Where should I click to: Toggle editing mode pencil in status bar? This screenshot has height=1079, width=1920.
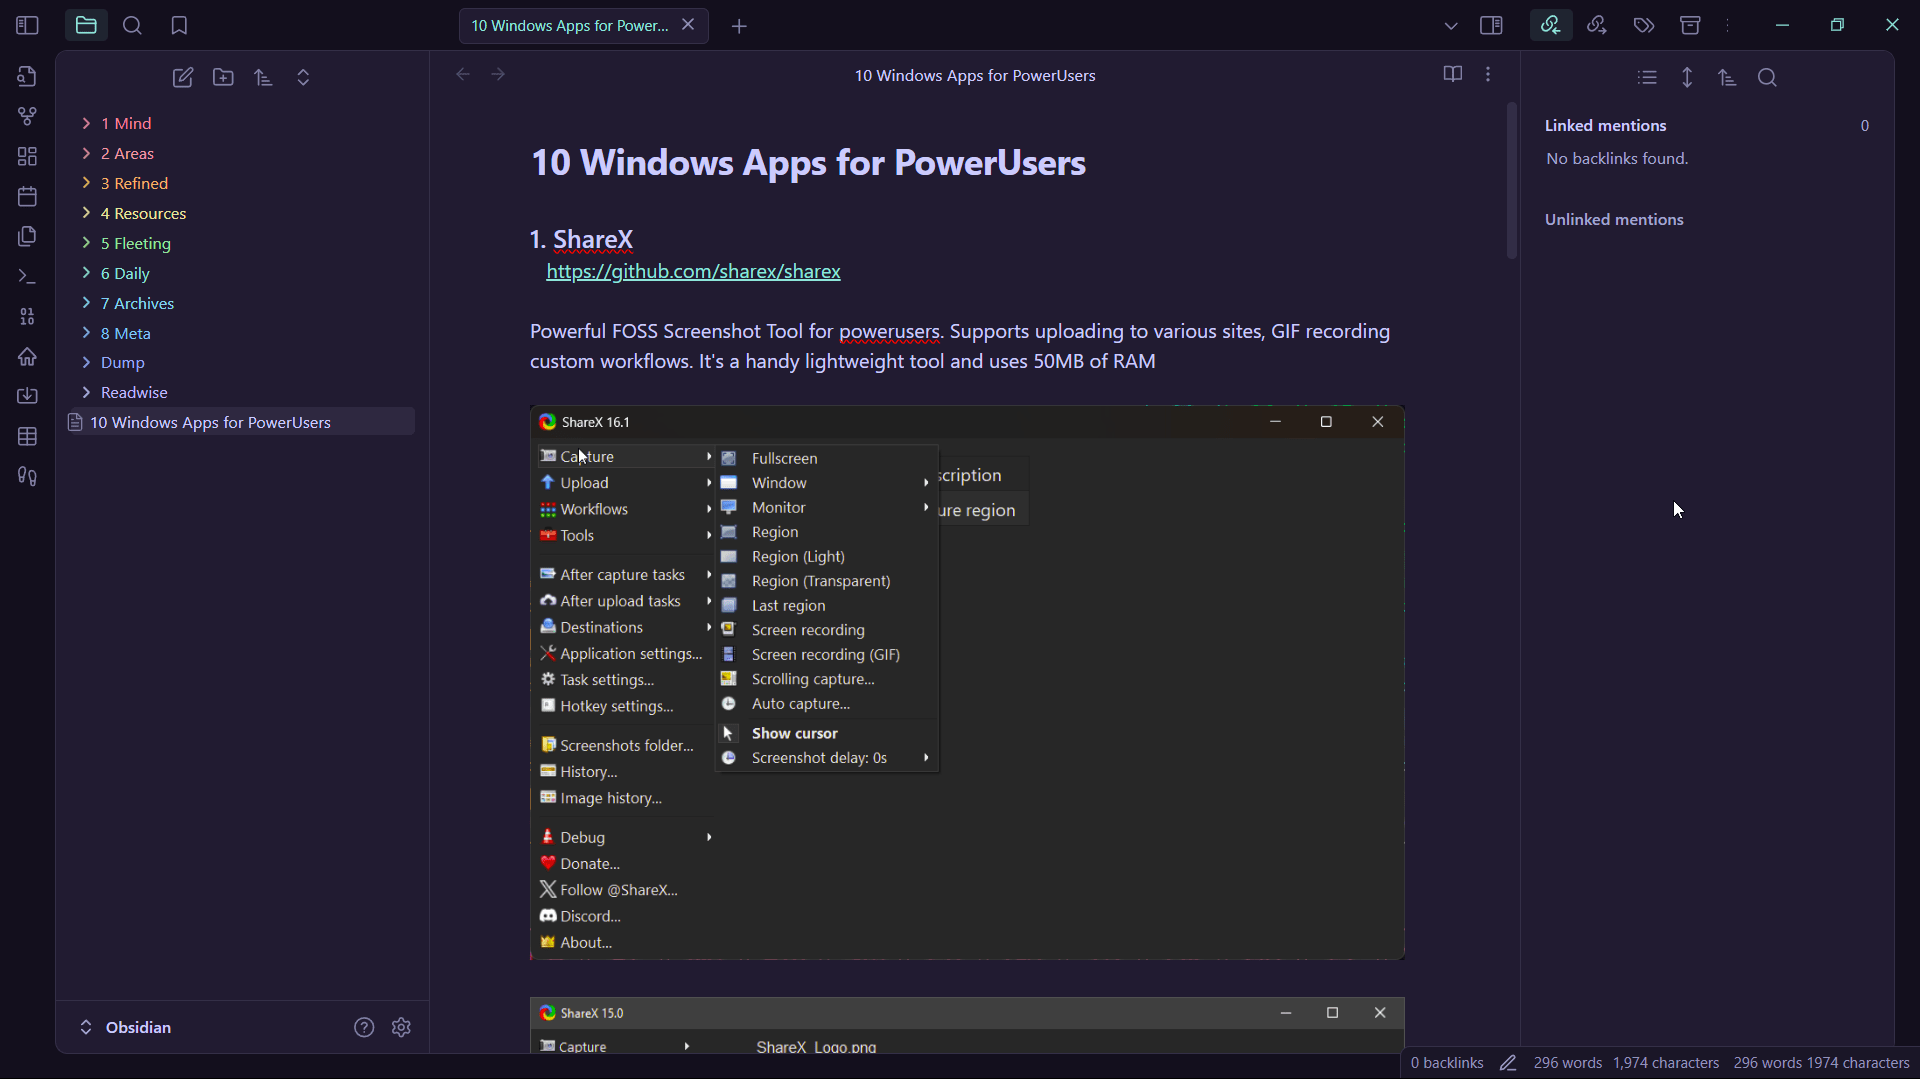1508,1063
